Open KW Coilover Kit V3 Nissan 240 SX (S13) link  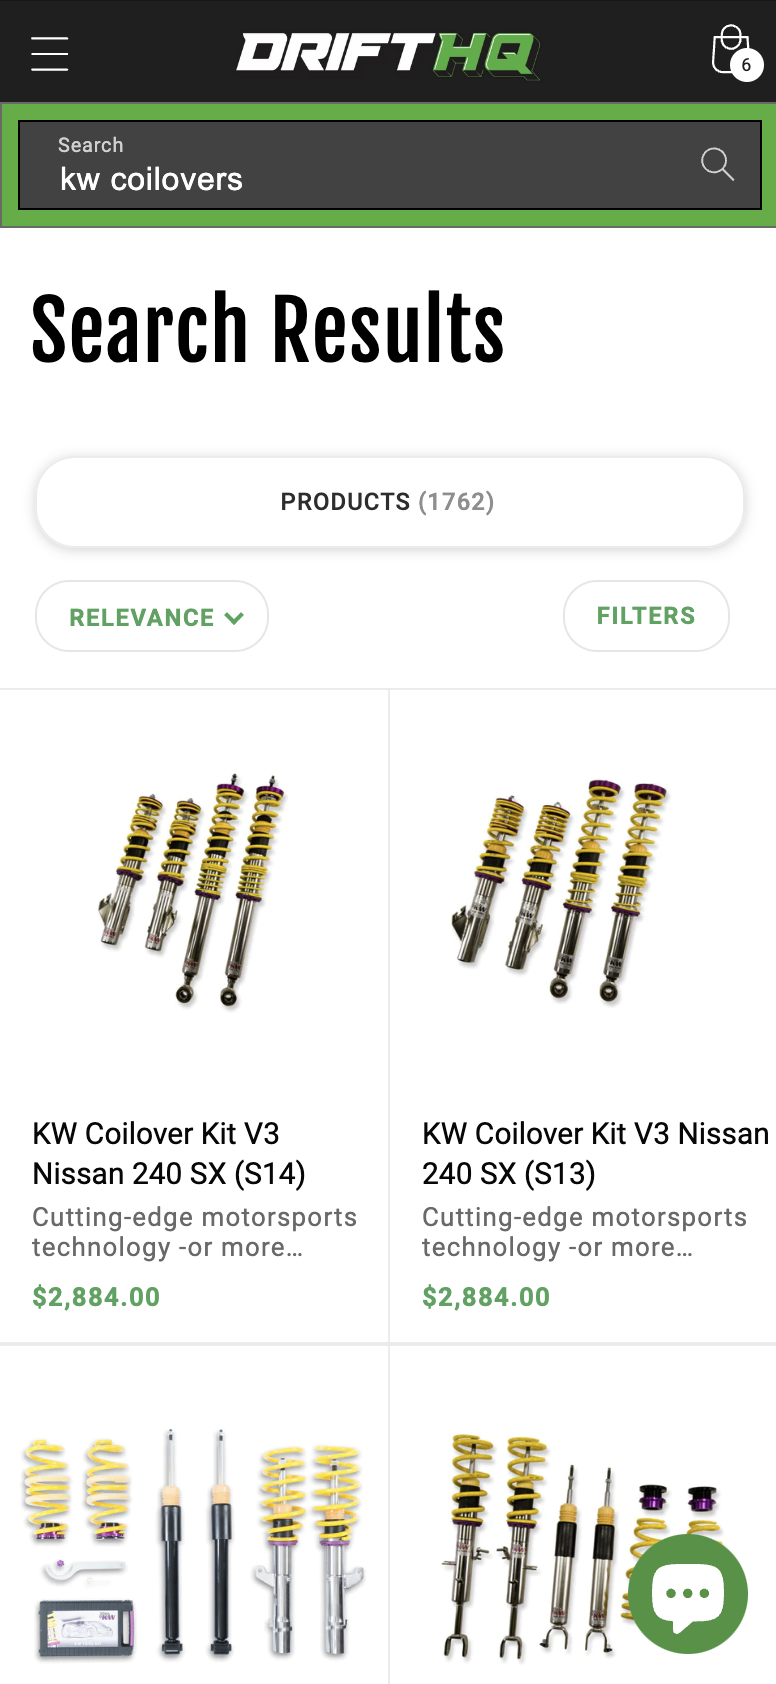[x=594, y=1153]
